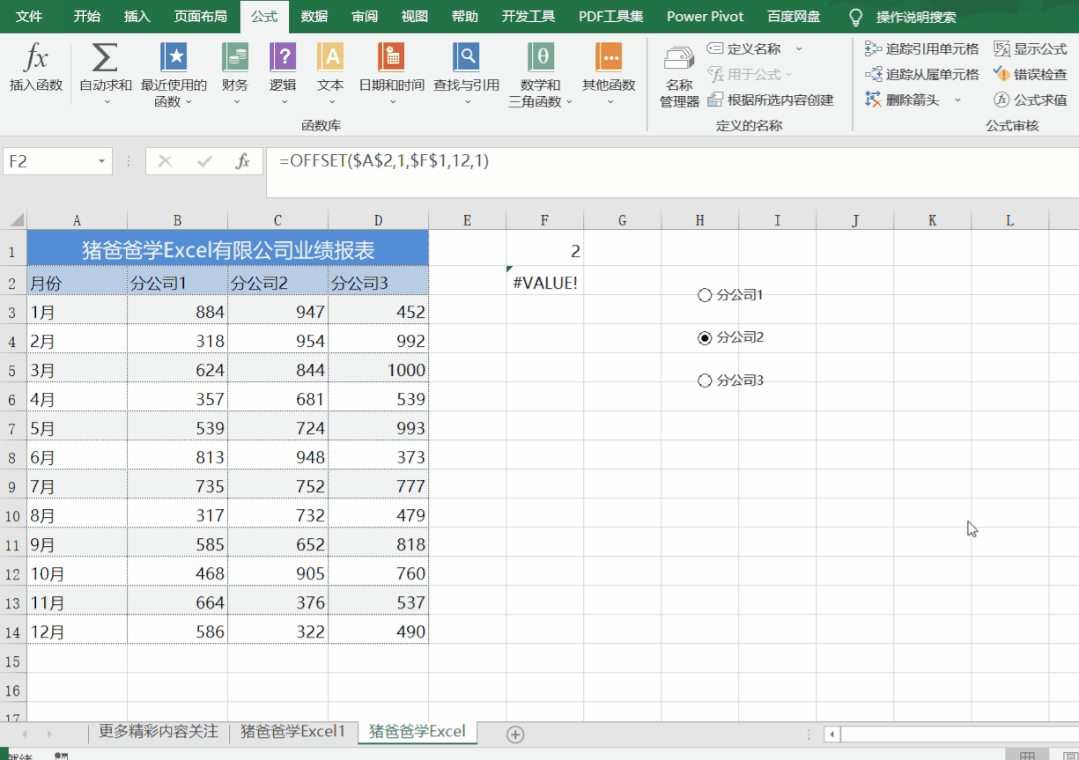Expand the Remove Arrows dropdown arrow

(957, 100)
